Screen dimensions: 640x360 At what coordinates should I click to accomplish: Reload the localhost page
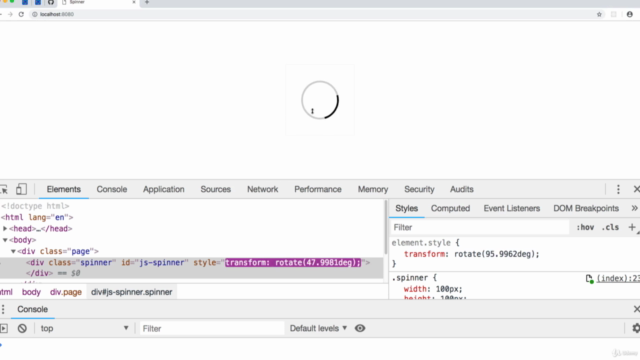21,14
